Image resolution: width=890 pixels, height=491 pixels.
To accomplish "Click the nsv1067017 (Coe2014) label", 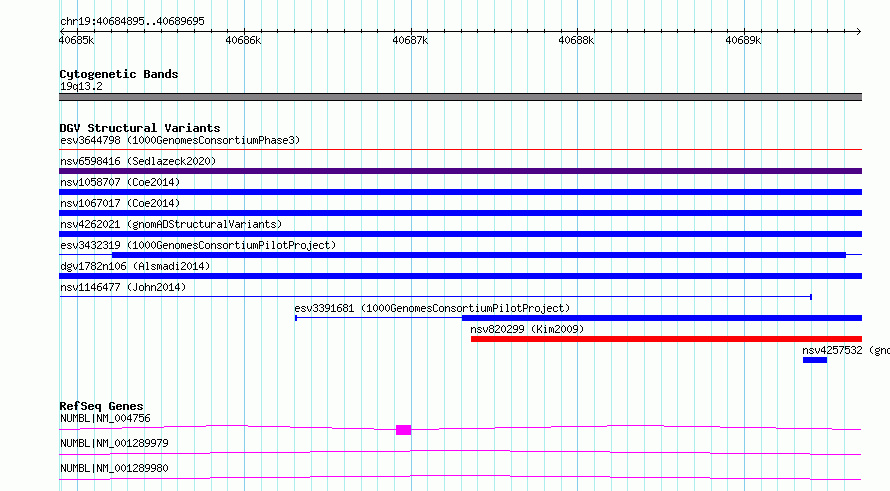I will (120, 203).
